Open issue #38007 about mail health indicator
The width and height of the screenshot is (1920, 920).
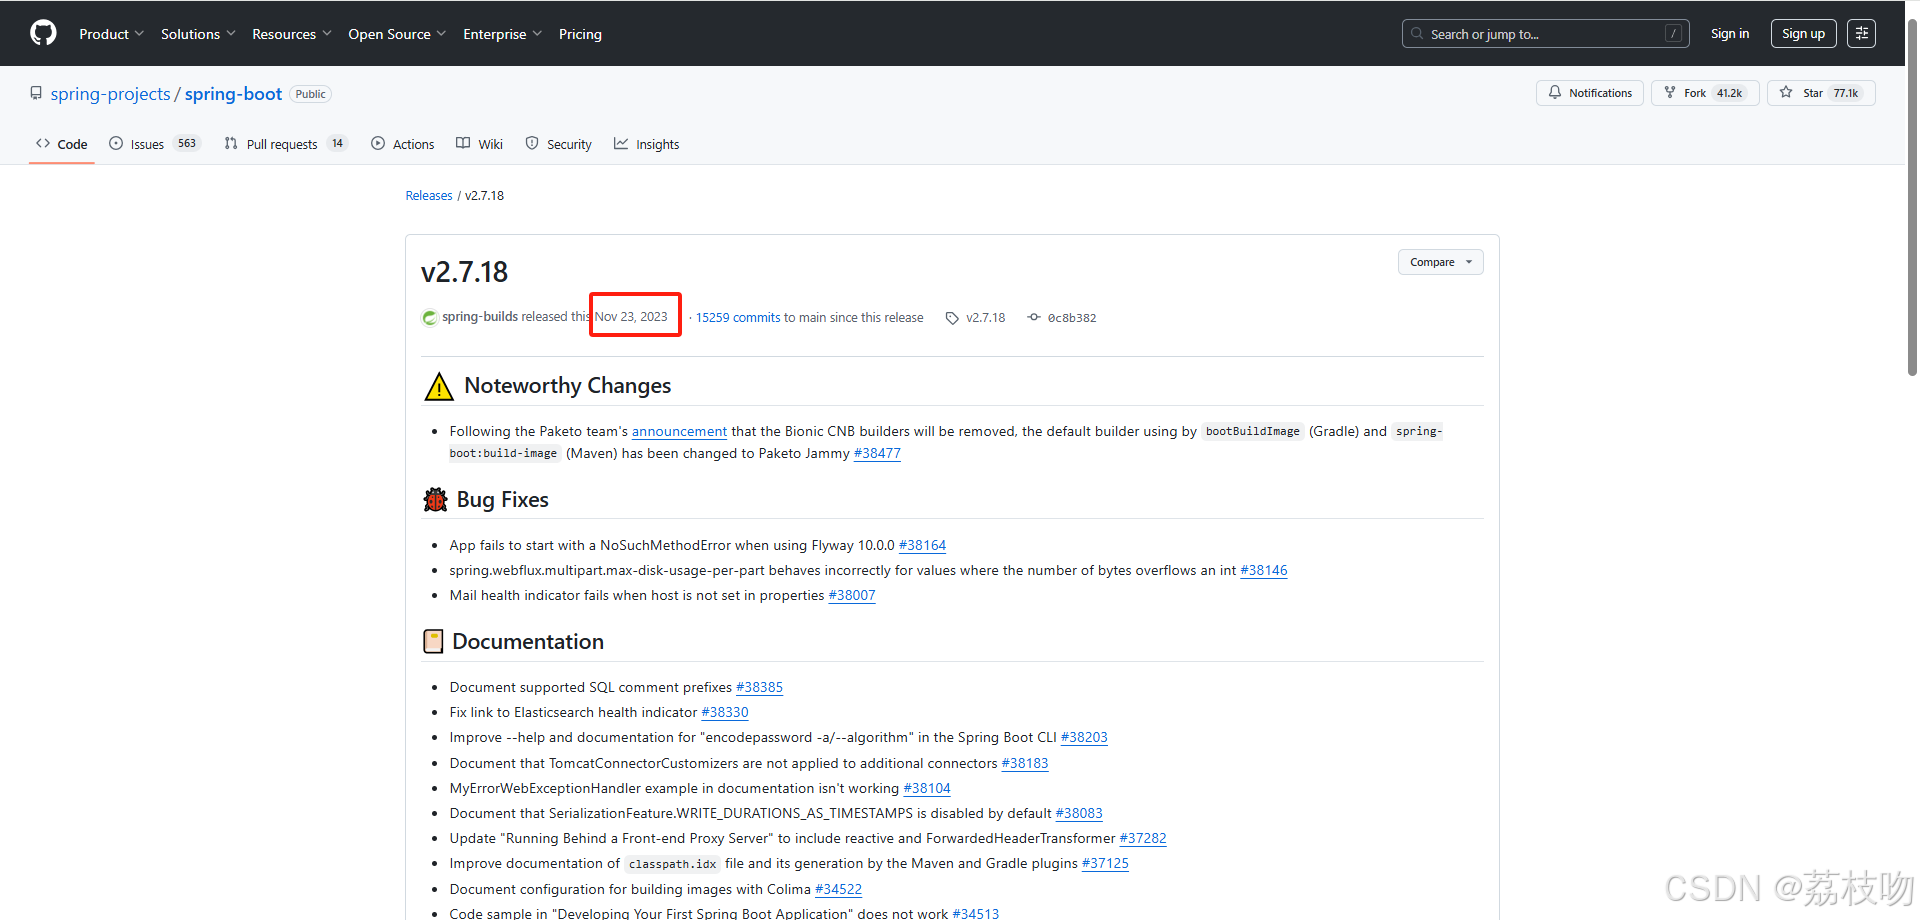point(852,596)
